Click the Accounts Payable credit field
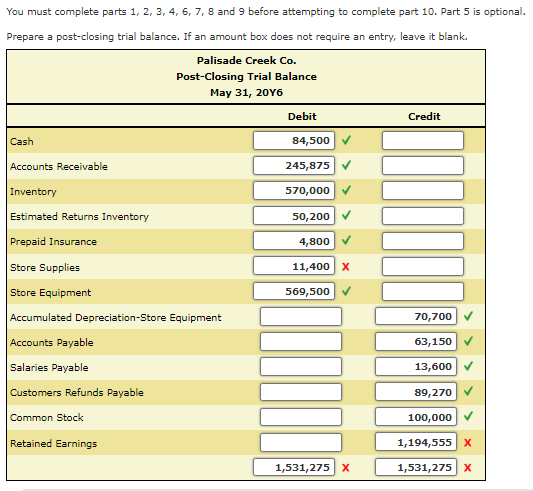The width and height of the screenshot is (533, 491). pyautogui.click(x=416, y=341)
